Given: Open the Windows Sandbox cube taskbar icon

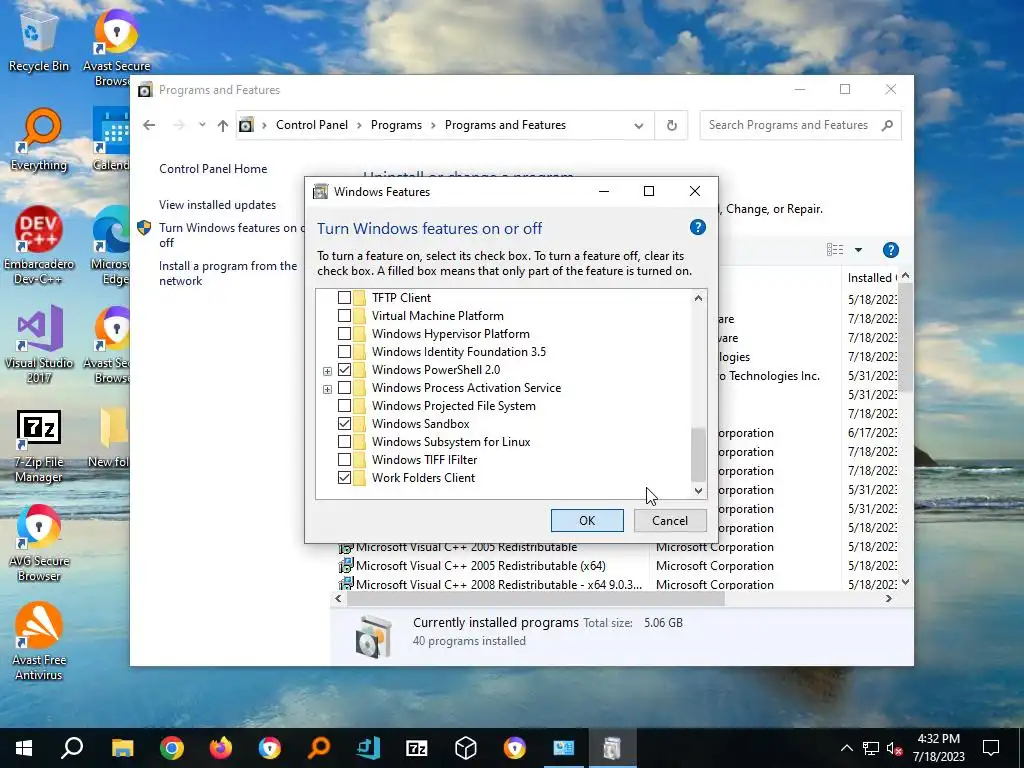Looking at the screenshot, I should (x=466, y=748).
